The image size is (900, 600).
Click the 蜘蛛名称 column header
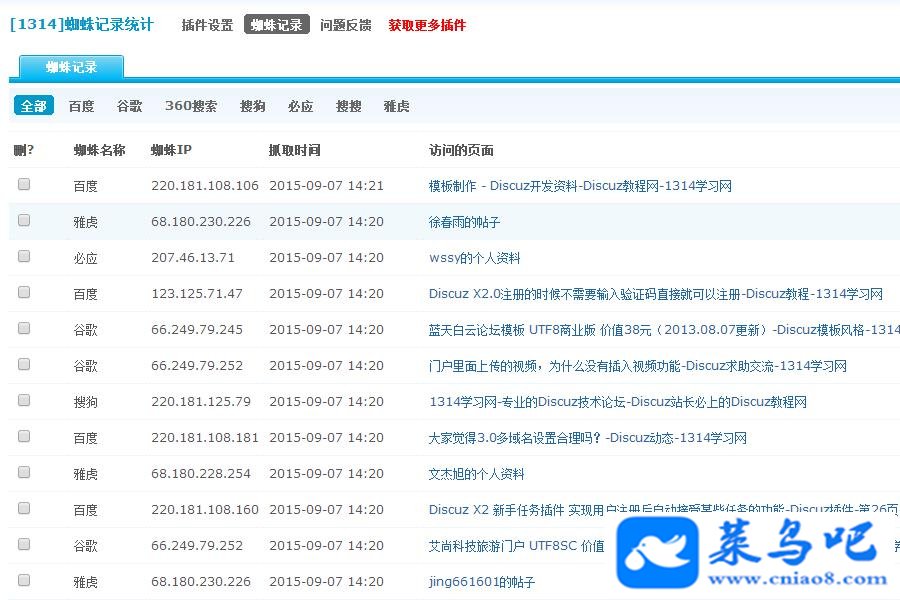[99, 150]
